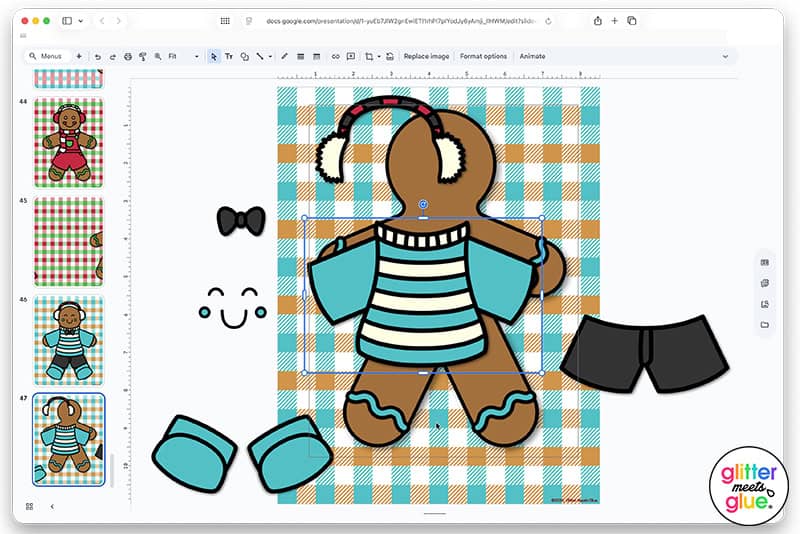Screen dimensions: 800x534
Task: Activate the paint format tool
Action: [x=143, y=57]
